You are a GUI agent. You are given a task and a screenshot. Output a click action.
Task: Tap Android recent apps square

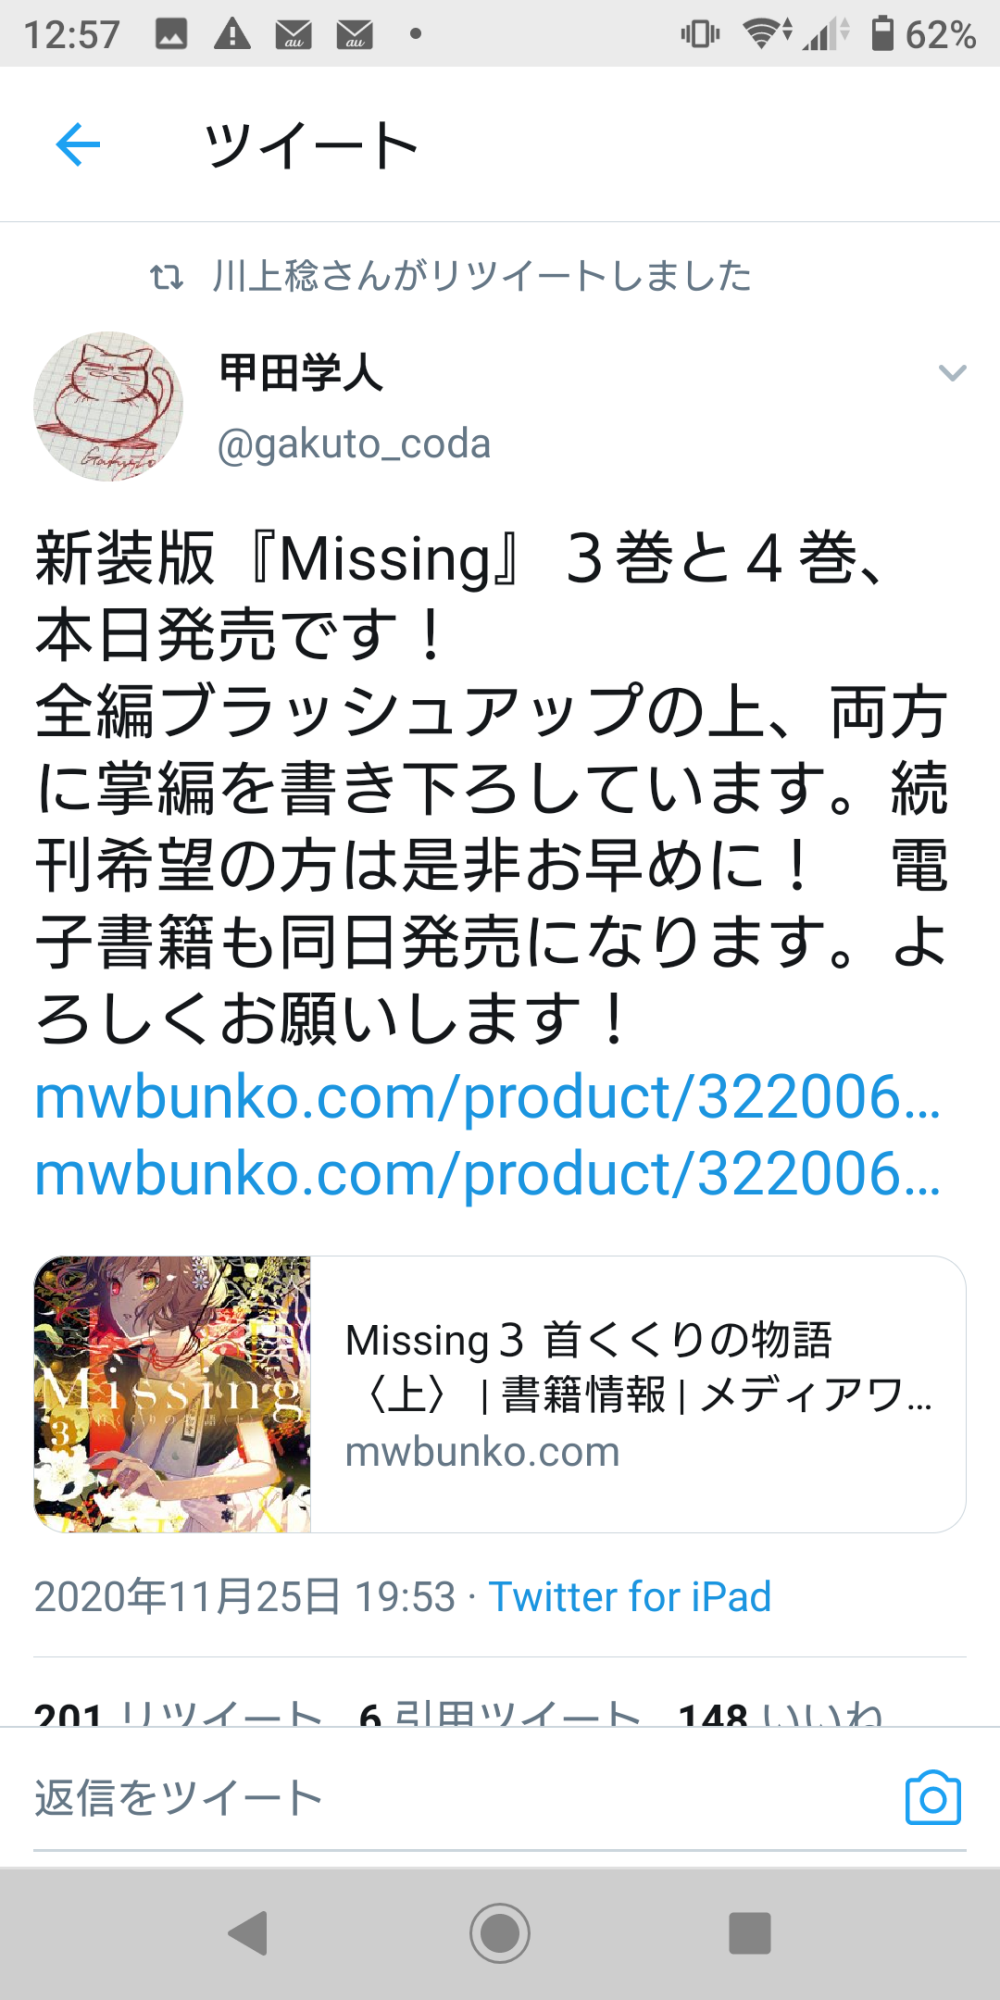coord(750,1933)
